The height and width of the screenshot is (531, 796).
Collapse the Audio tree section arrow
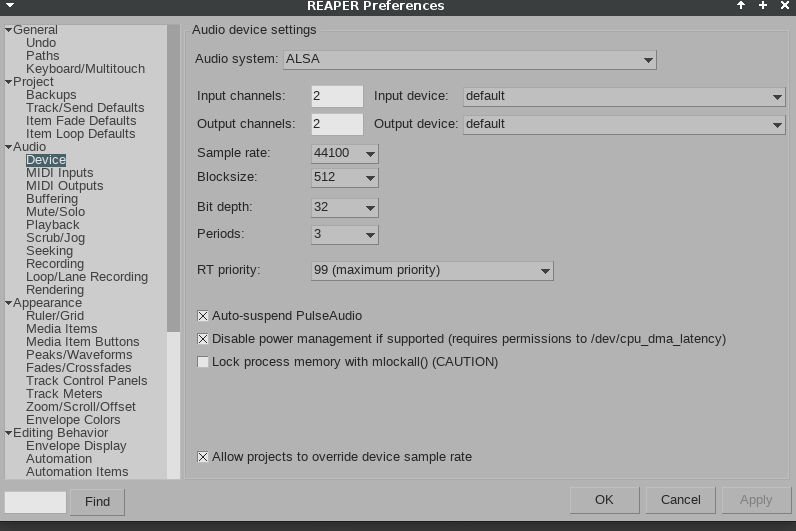point(8,147)
